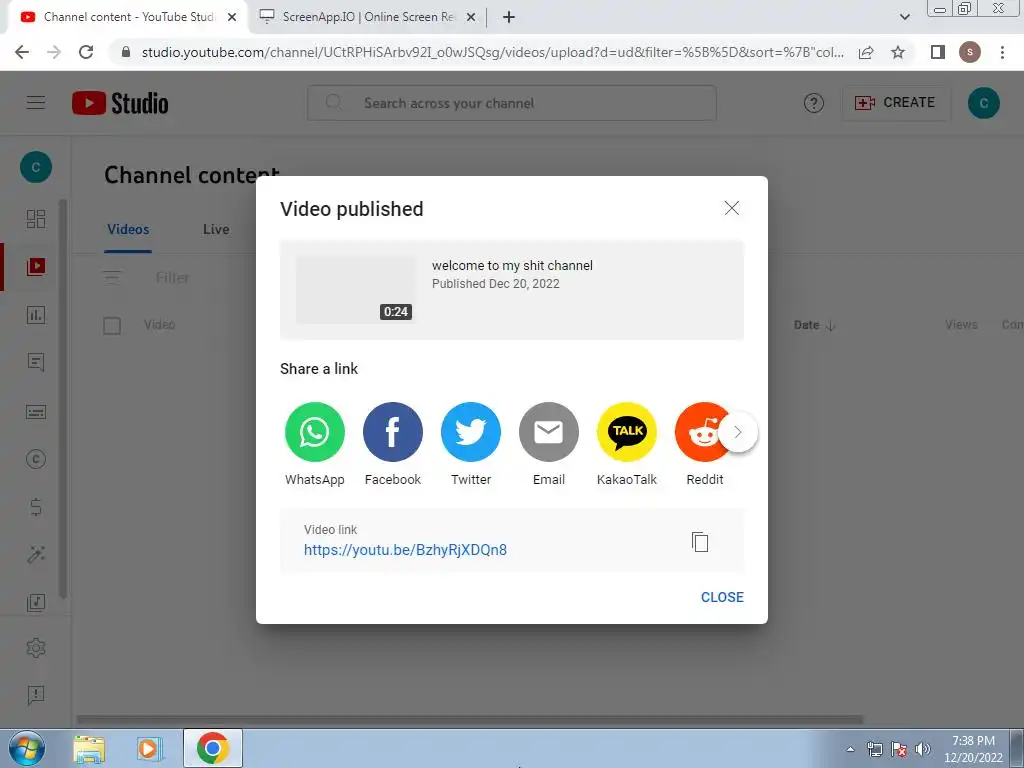
Task: Switch to the Videos tab
Action: [x=128, y=229]
